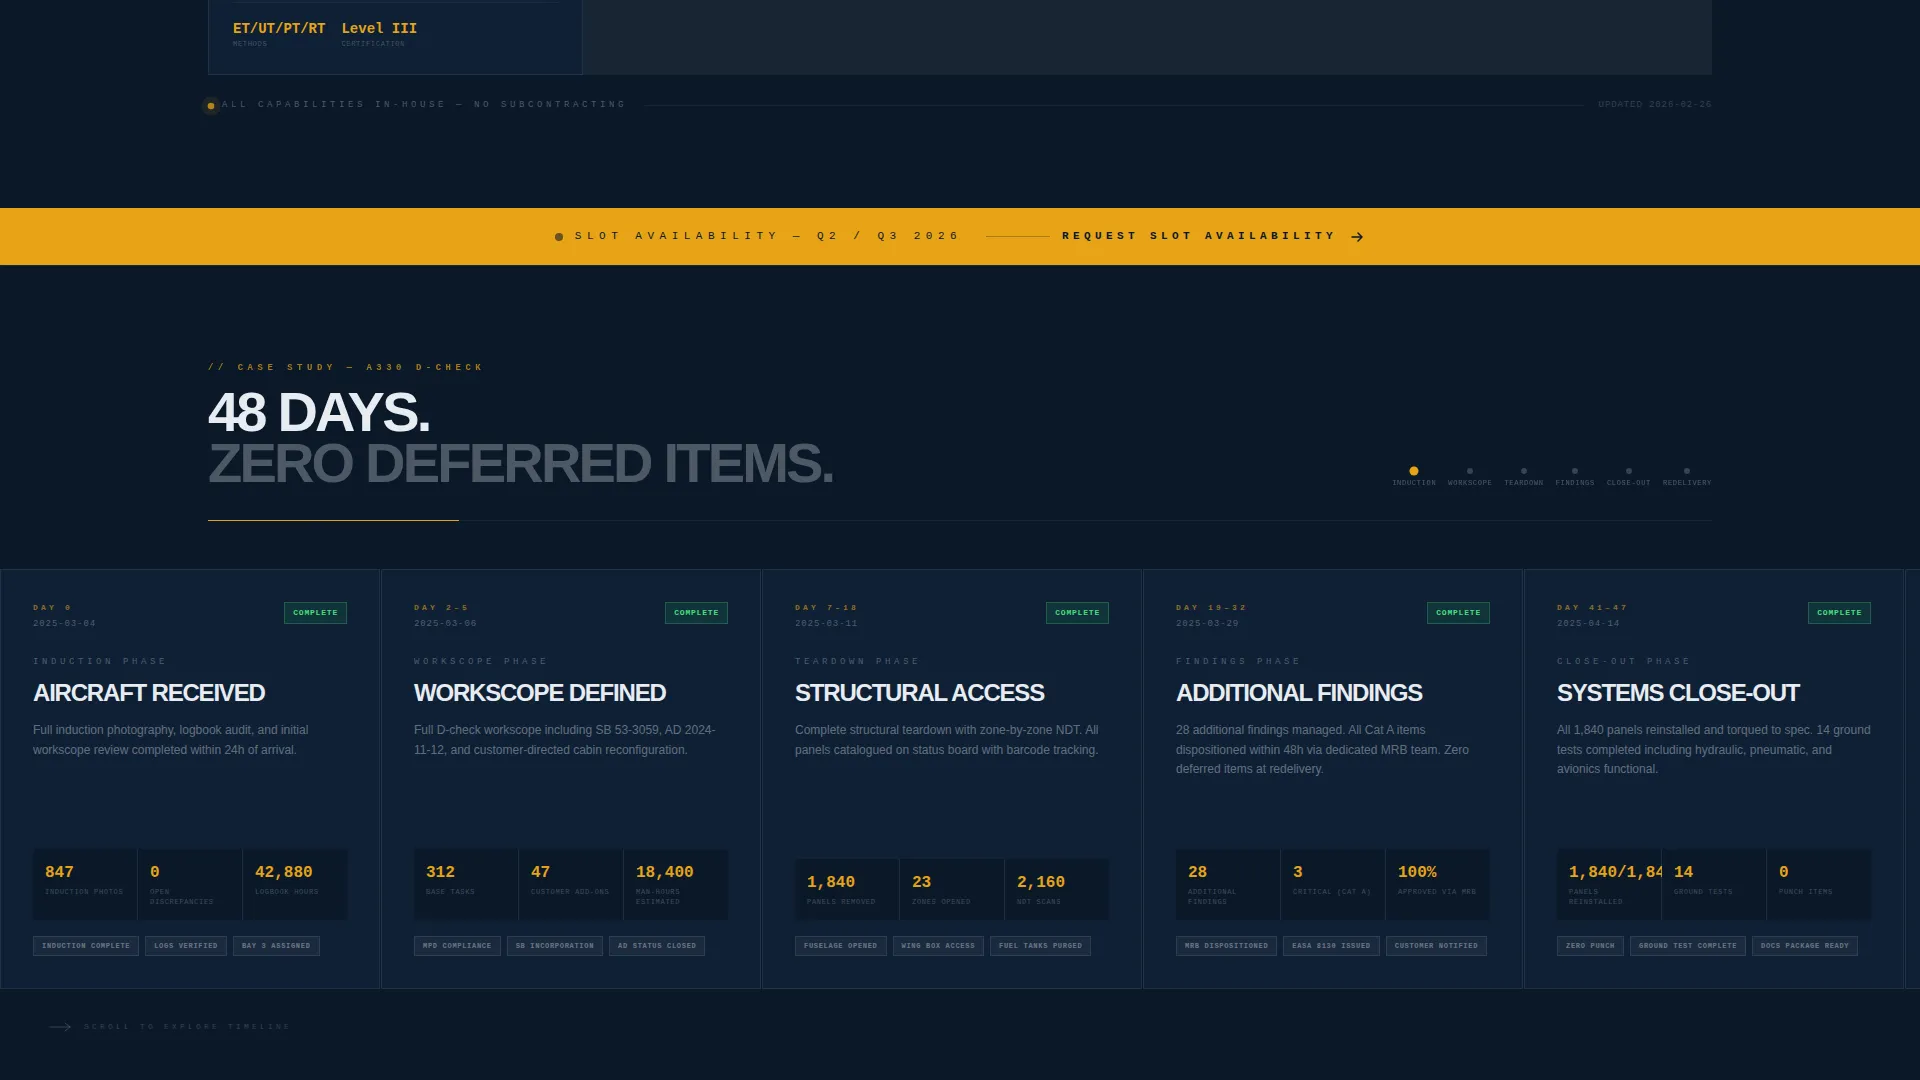Click the 42,880 Logbook Hours stat
This screenshot has height=1080, width=1920.
coord(295,884)
